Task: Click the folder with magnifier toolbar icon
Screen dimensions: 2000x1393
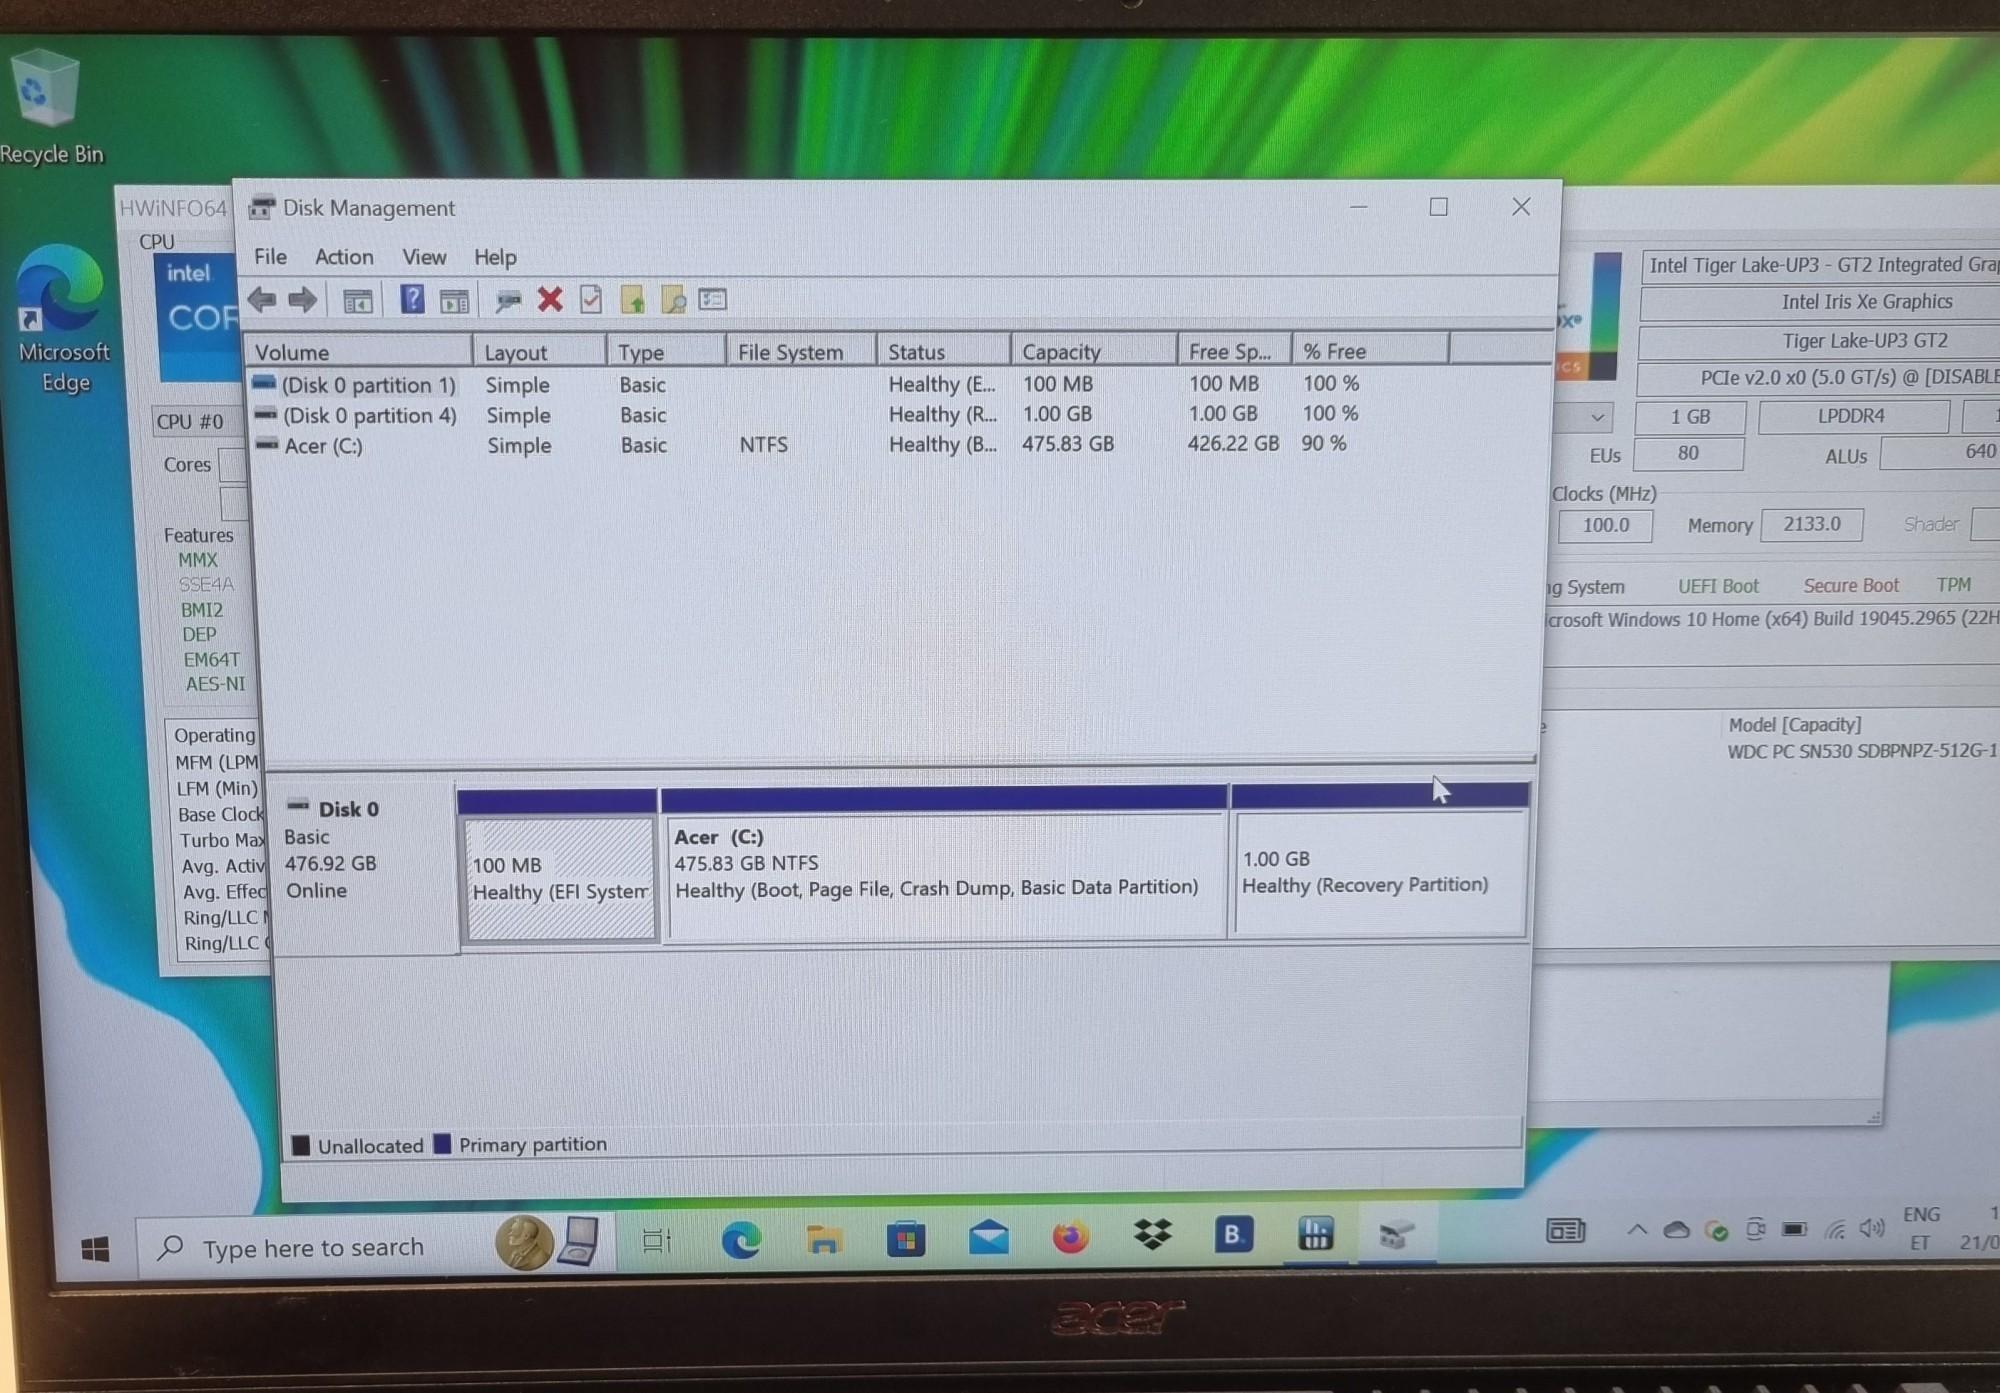Action: (673, 300)
